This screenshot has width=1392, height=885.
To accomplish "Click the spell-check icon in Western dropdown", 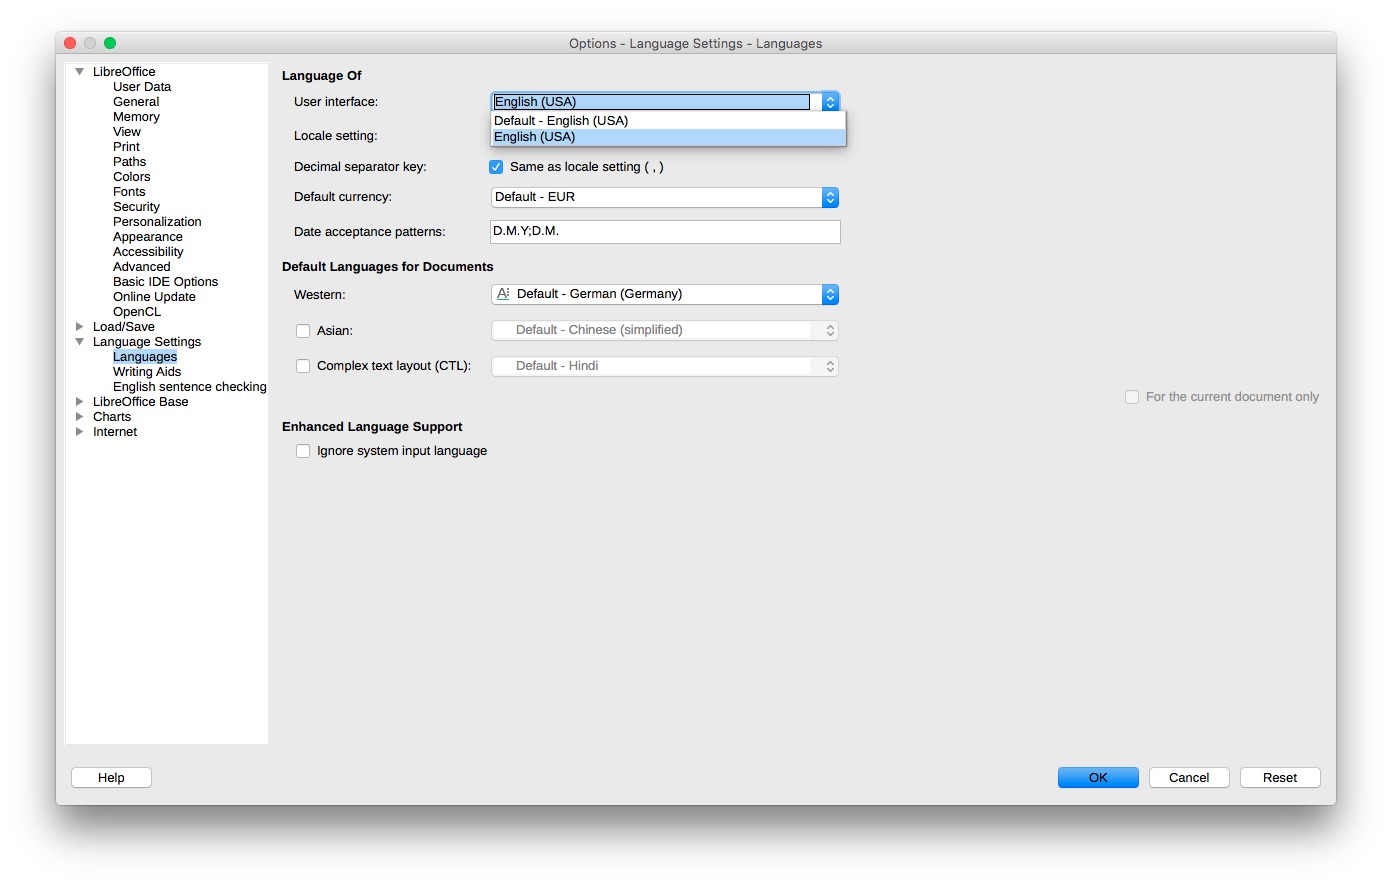I will coord(503,294).
